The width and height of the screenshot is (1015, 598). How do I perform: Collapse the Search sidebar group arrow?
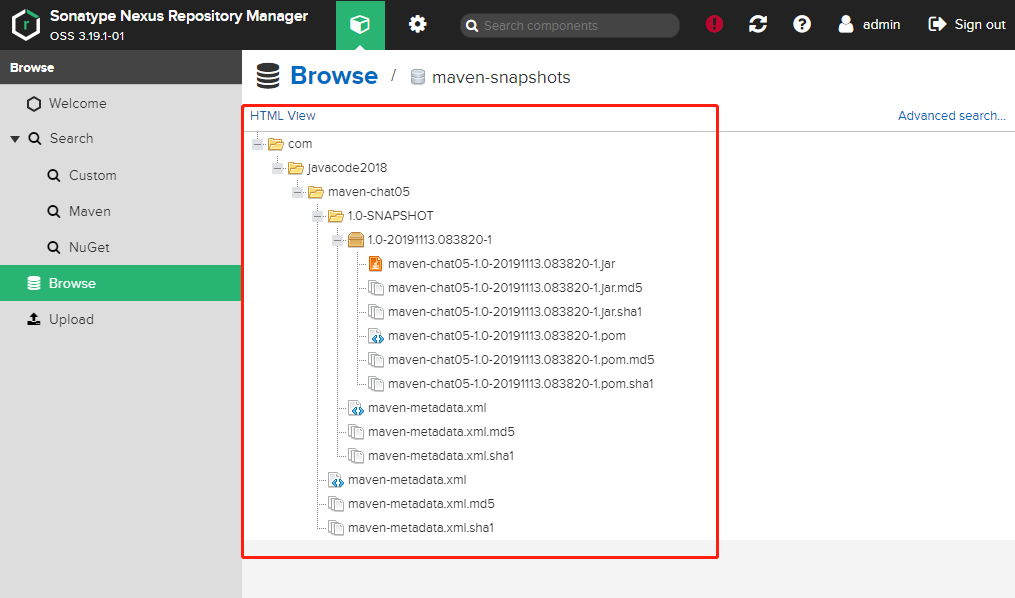(15, 138)
